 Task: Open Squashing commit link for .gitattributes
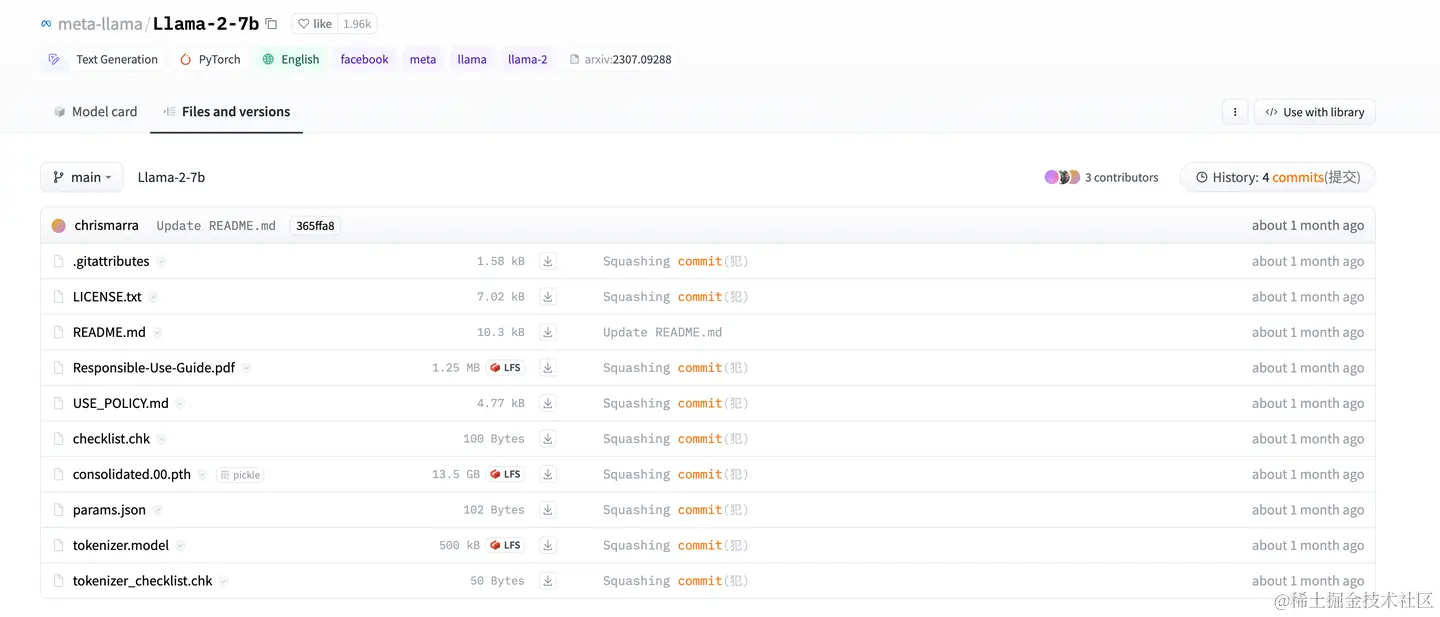click(675, 261)
